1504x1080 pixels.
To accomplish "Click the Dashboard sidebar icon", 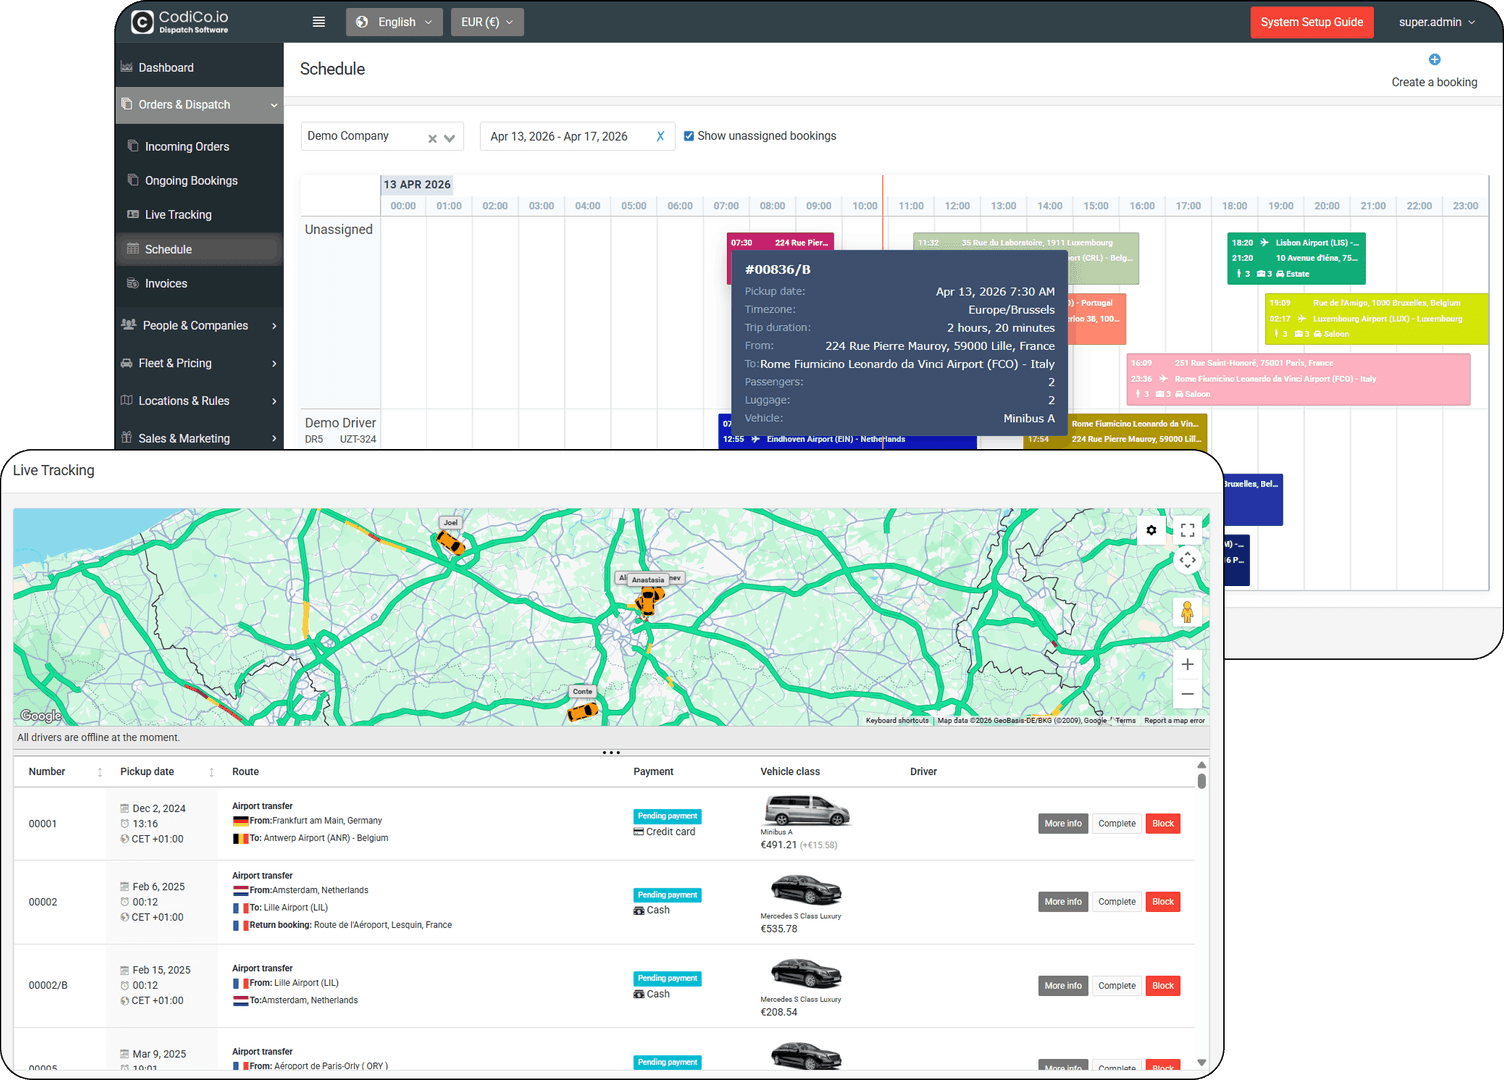I will (x=127, y=67).
